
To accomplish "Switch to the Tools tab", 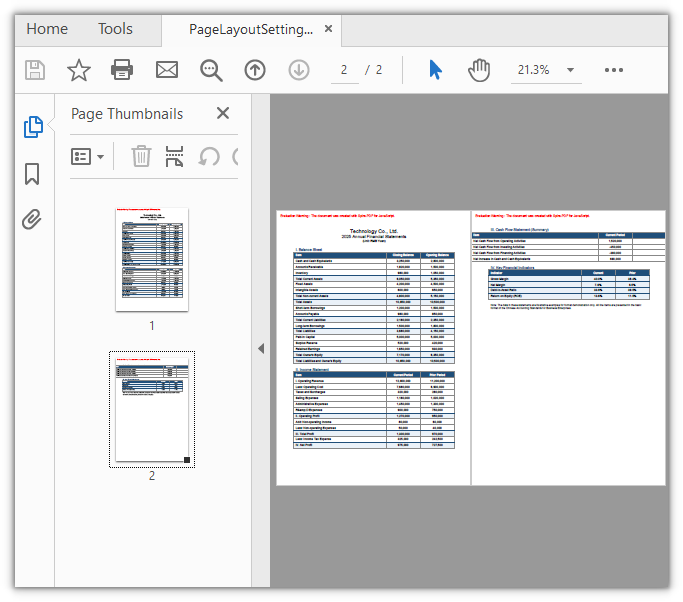I will click(x=115, y=29).
